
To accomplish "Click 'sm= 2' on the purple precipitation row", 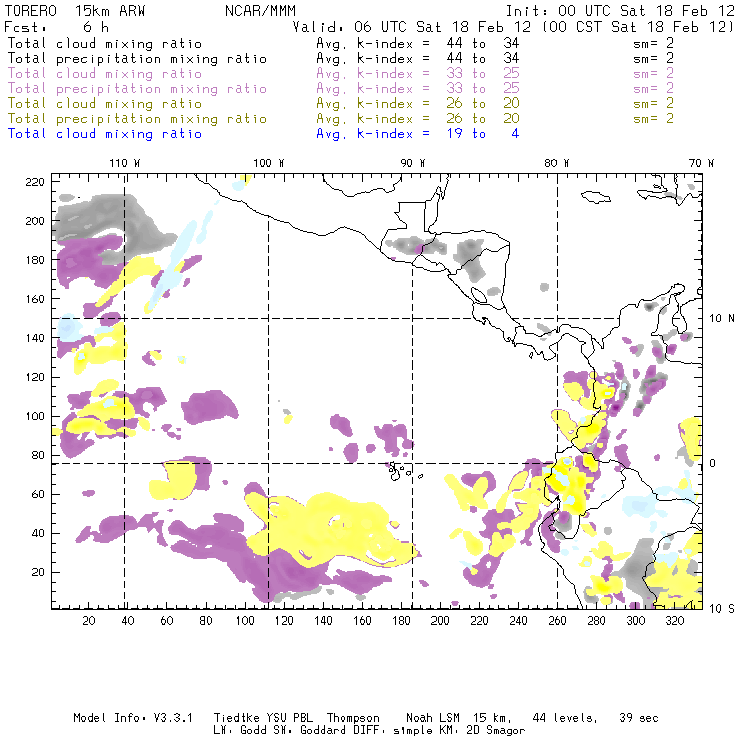I will [653, 88].
